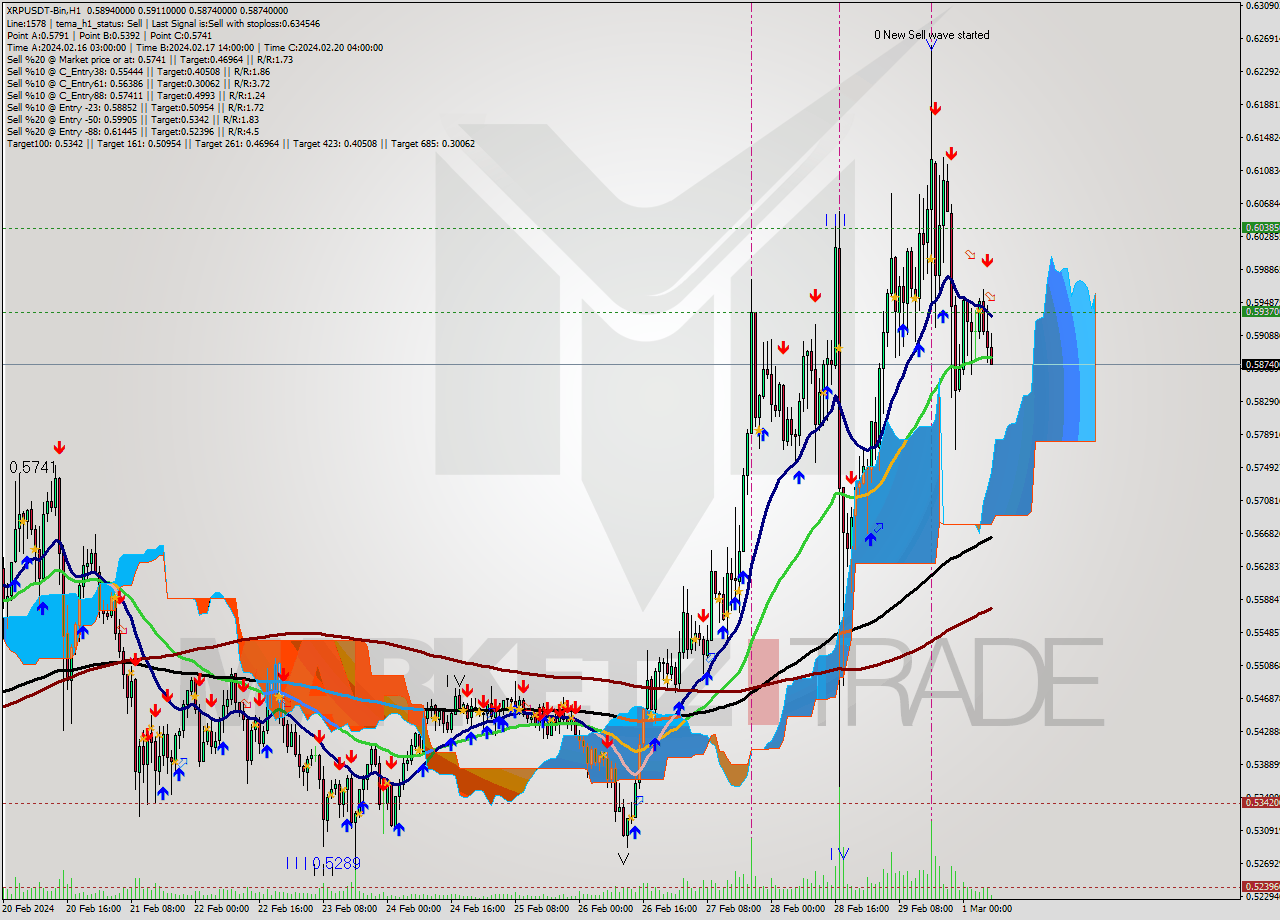The width and height of the screenshot is (1280, 920).
Task: Click the '29 Feb 08:00' time axis label
Action: pos(926,909)
